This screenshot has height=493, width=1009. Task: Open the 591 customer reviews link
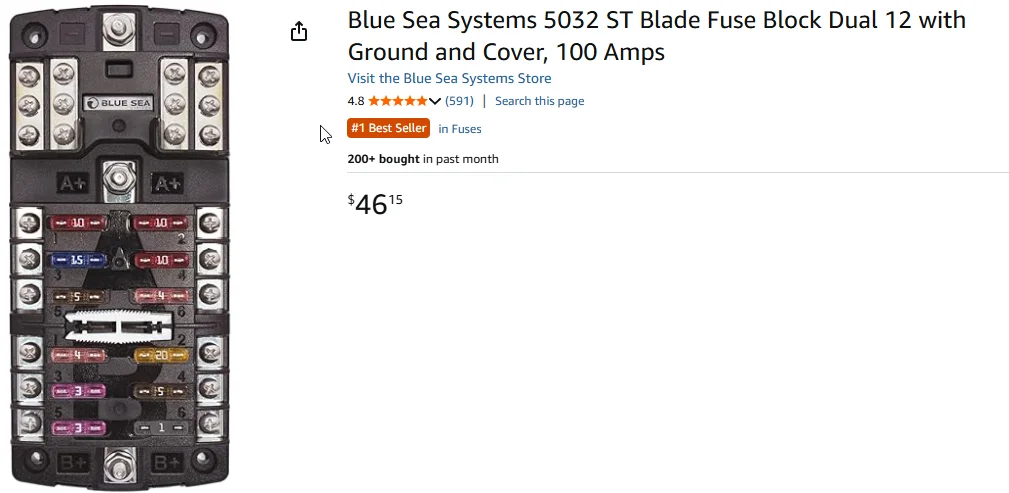pos(459,101)
